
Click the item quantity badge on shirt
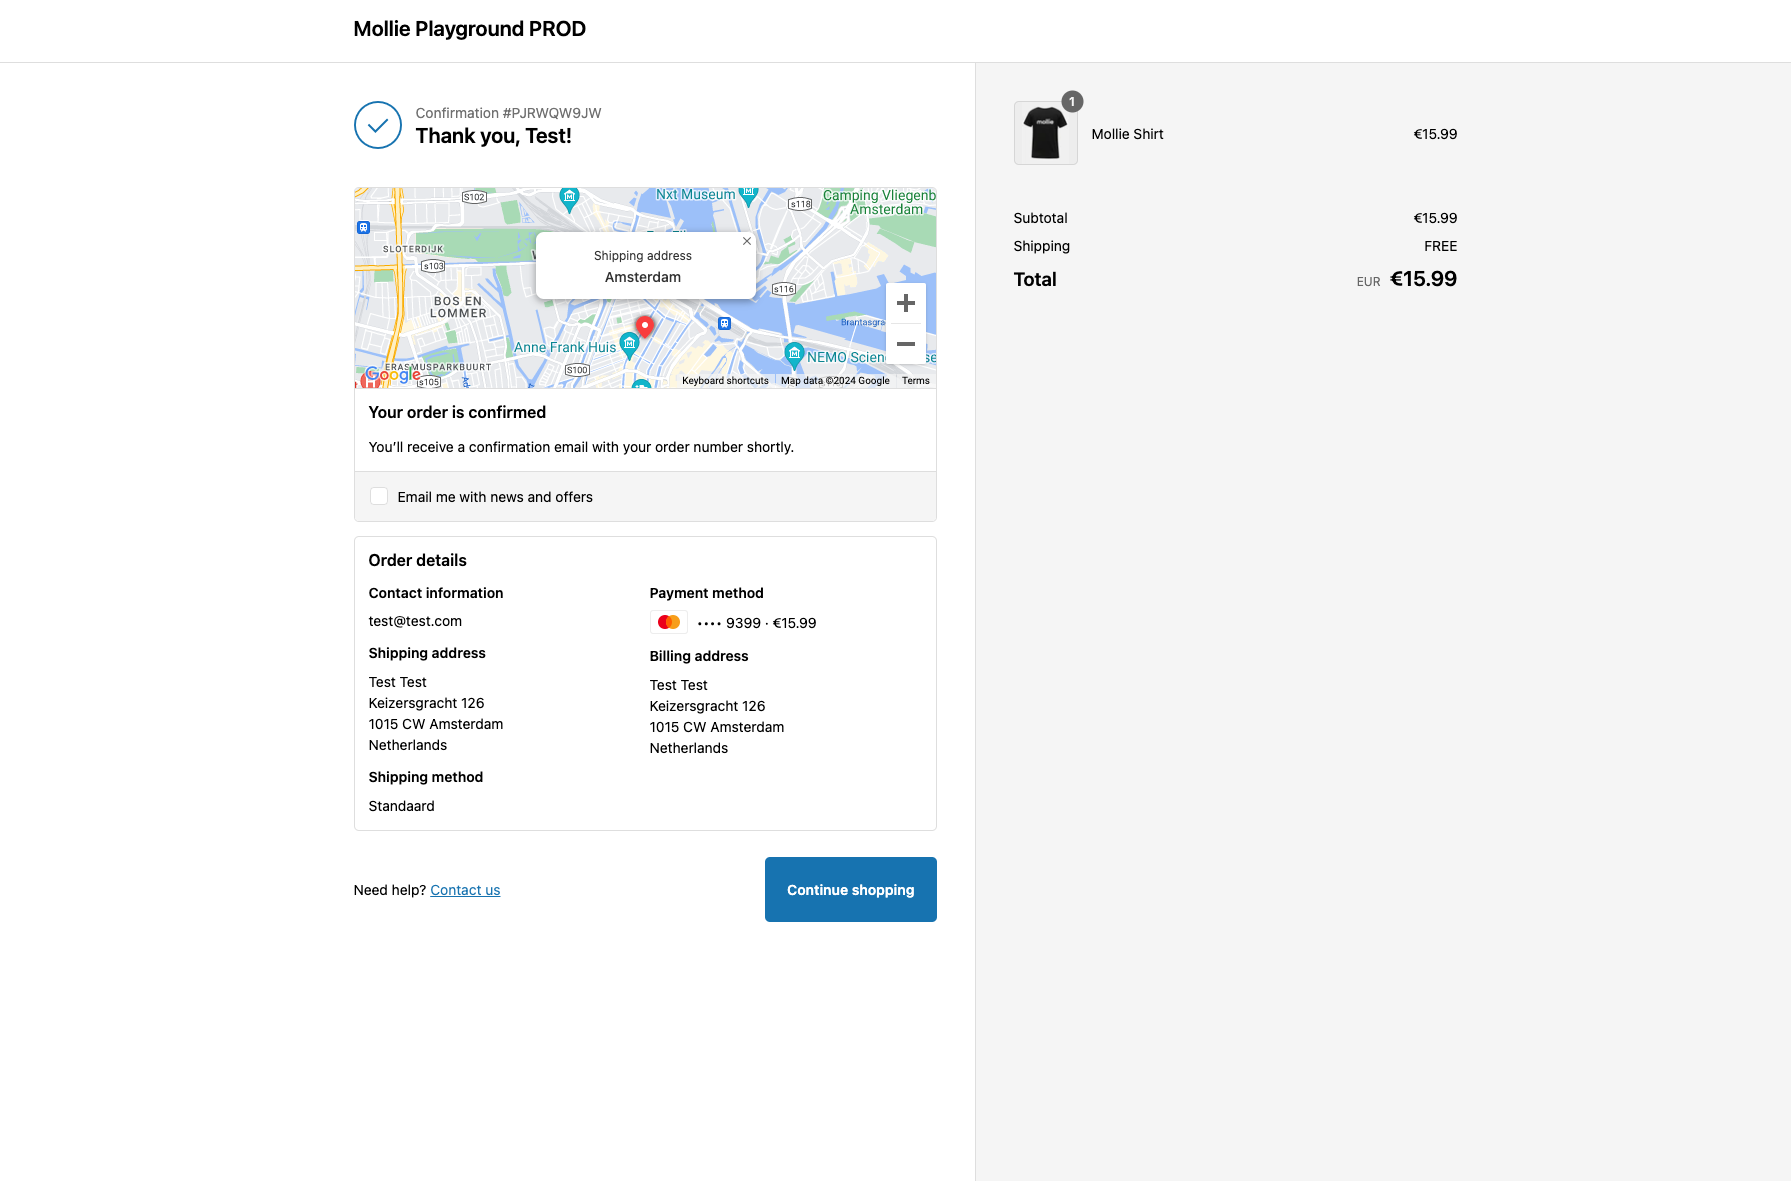point(1072,101)
